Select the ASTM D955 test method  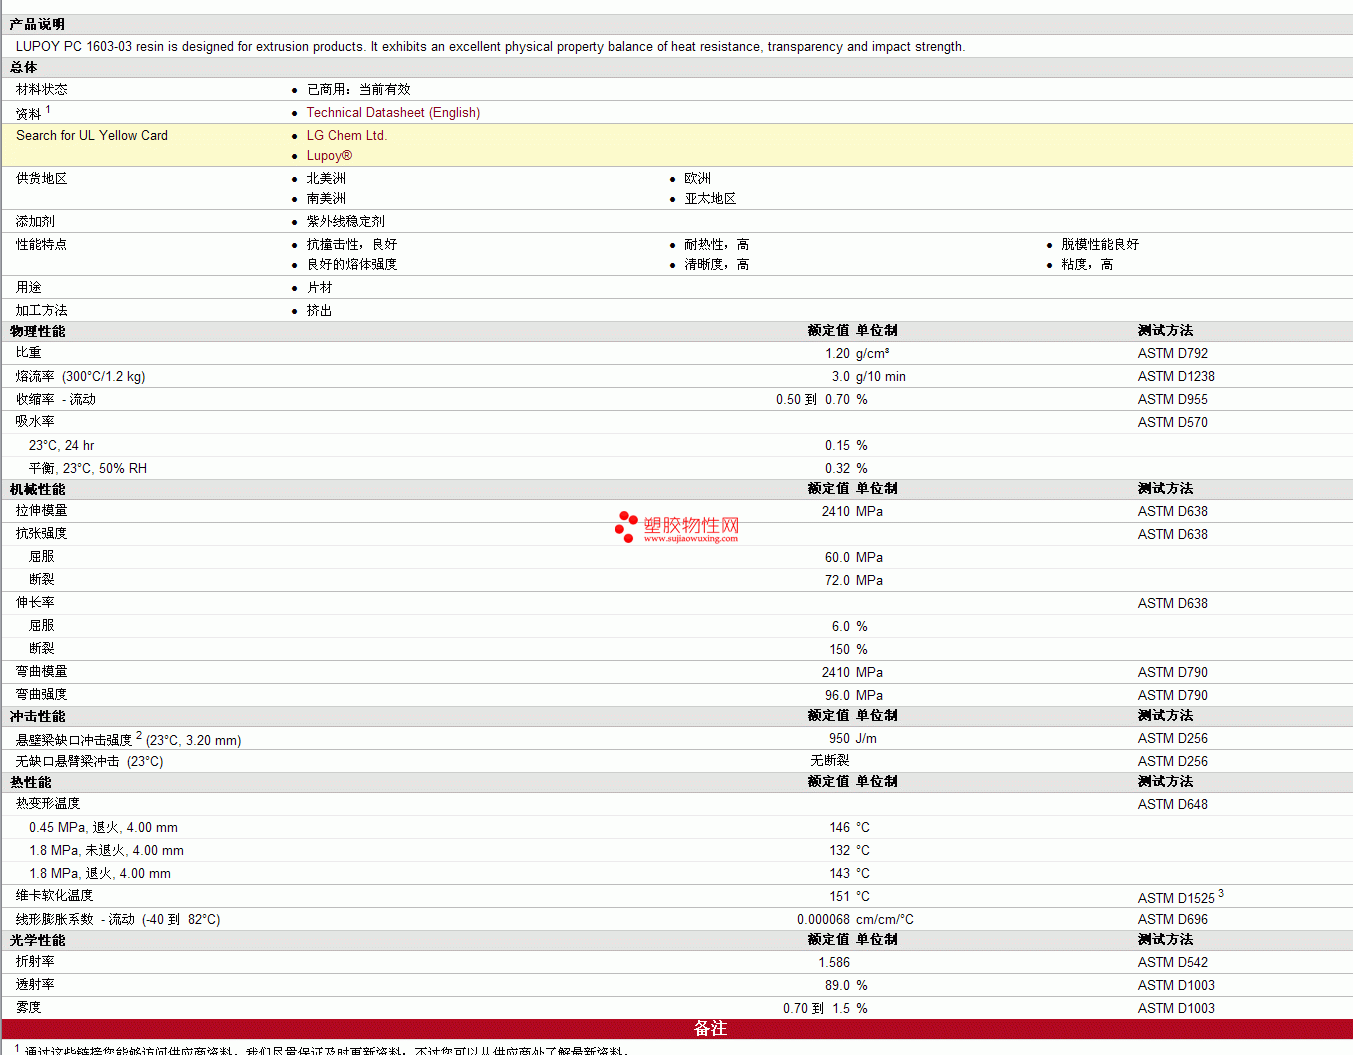(1172, 400)
